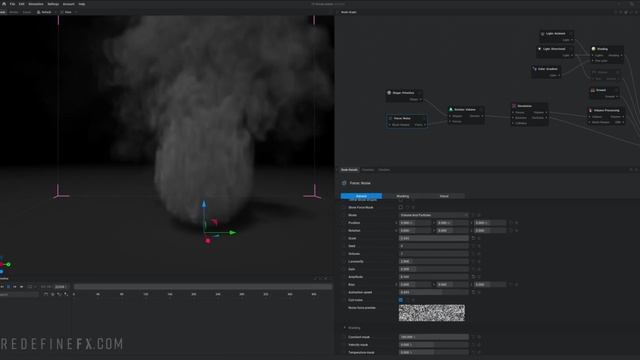Click the Light: Directional node icon
This screenshot has width=640, height=360.
click(540, 49)
